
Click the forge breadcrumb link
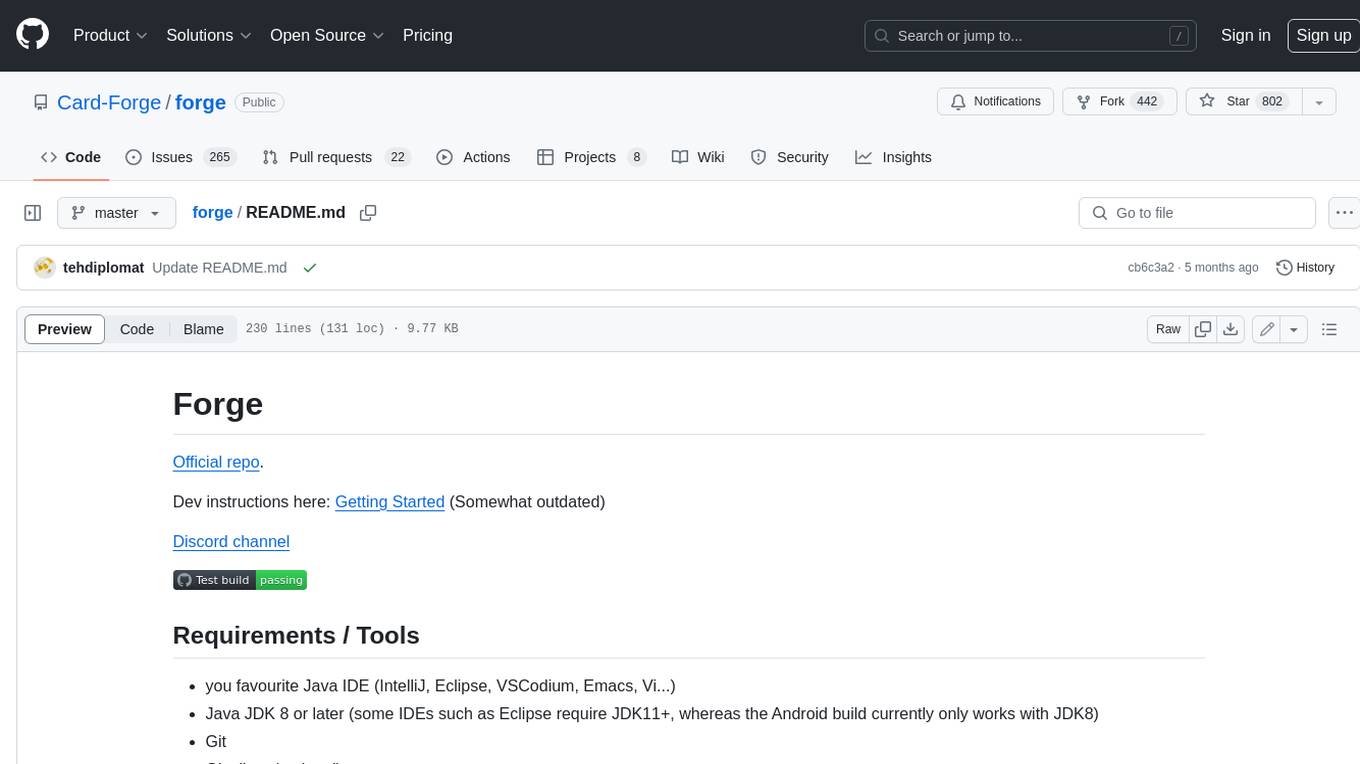[212, 213]
